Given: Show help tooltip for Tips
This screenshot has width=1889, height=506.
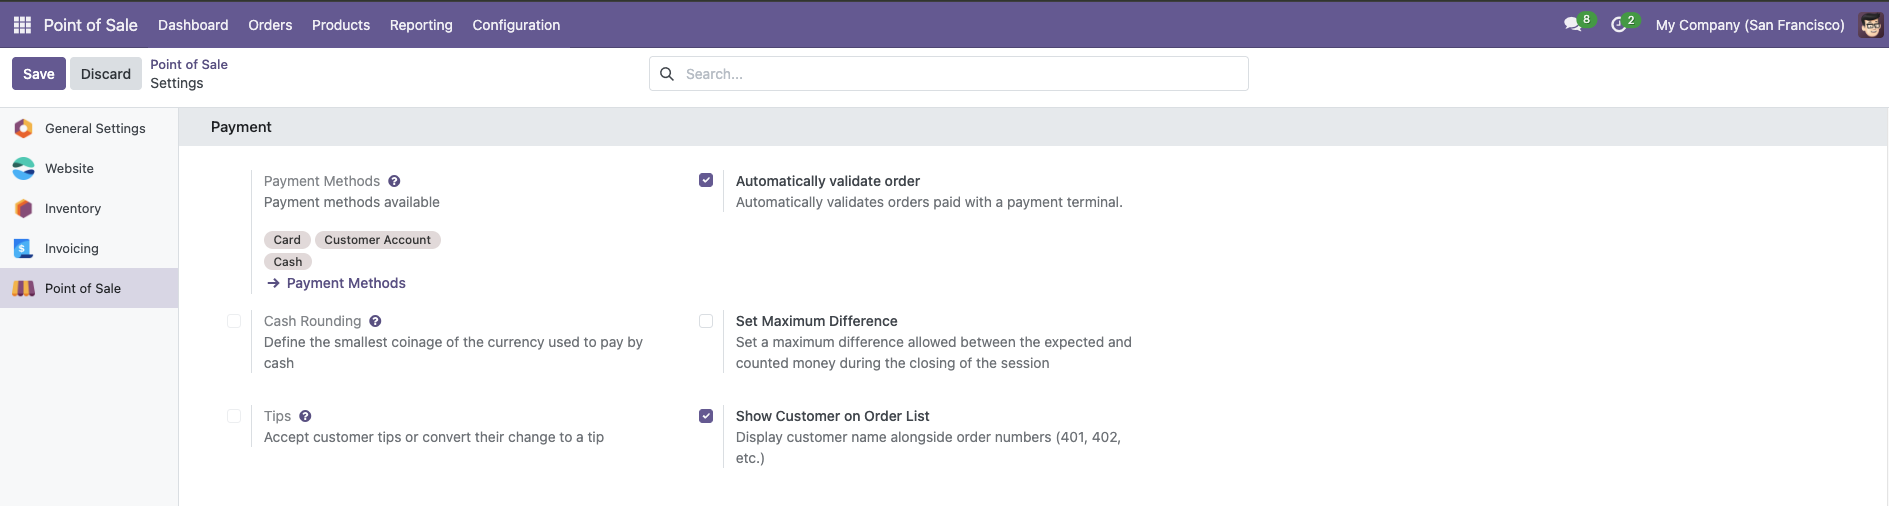Looking at the screenshot, I should (x=305, y=416).
